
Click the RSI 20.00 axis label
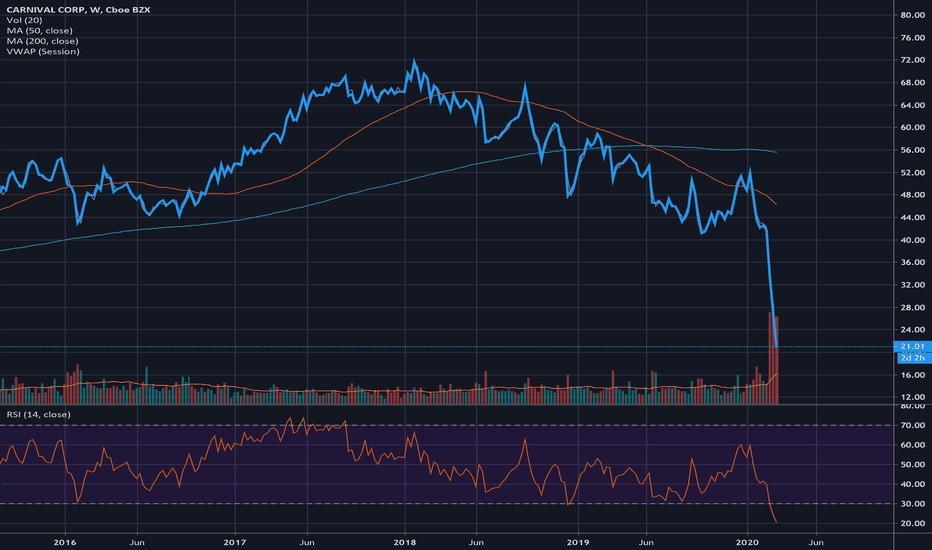coord(912,523)
